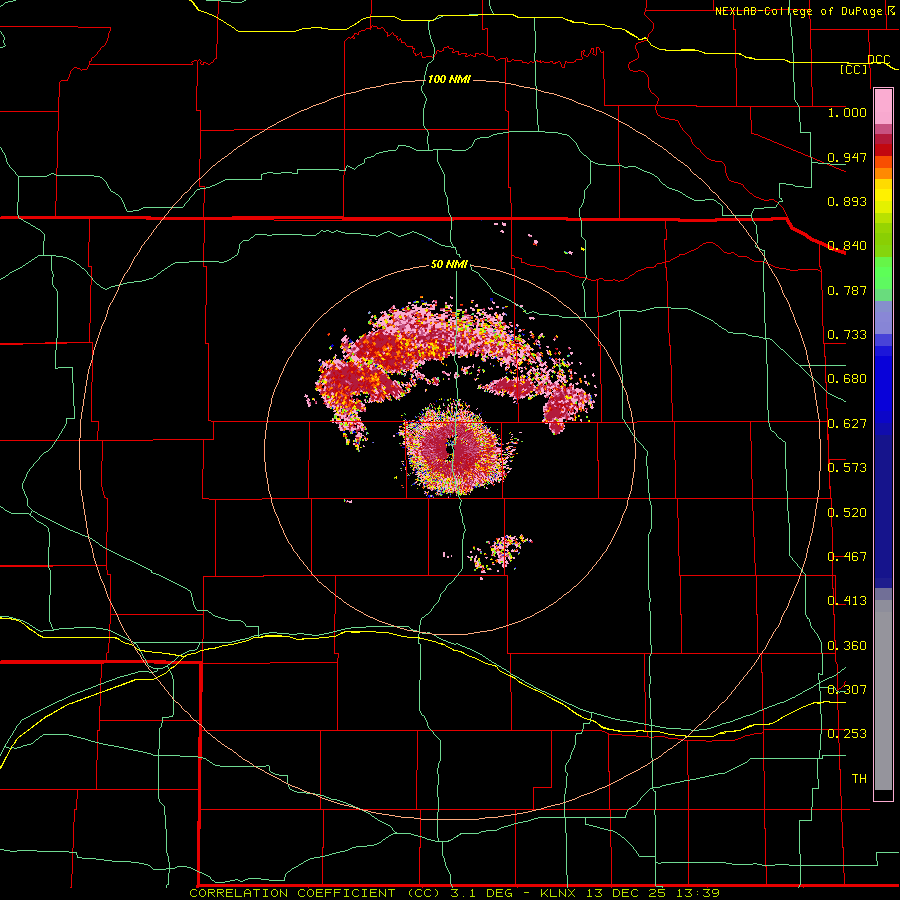Click the TH threshold label
This screenshot has width=900, height=900.
coord(859,779)
